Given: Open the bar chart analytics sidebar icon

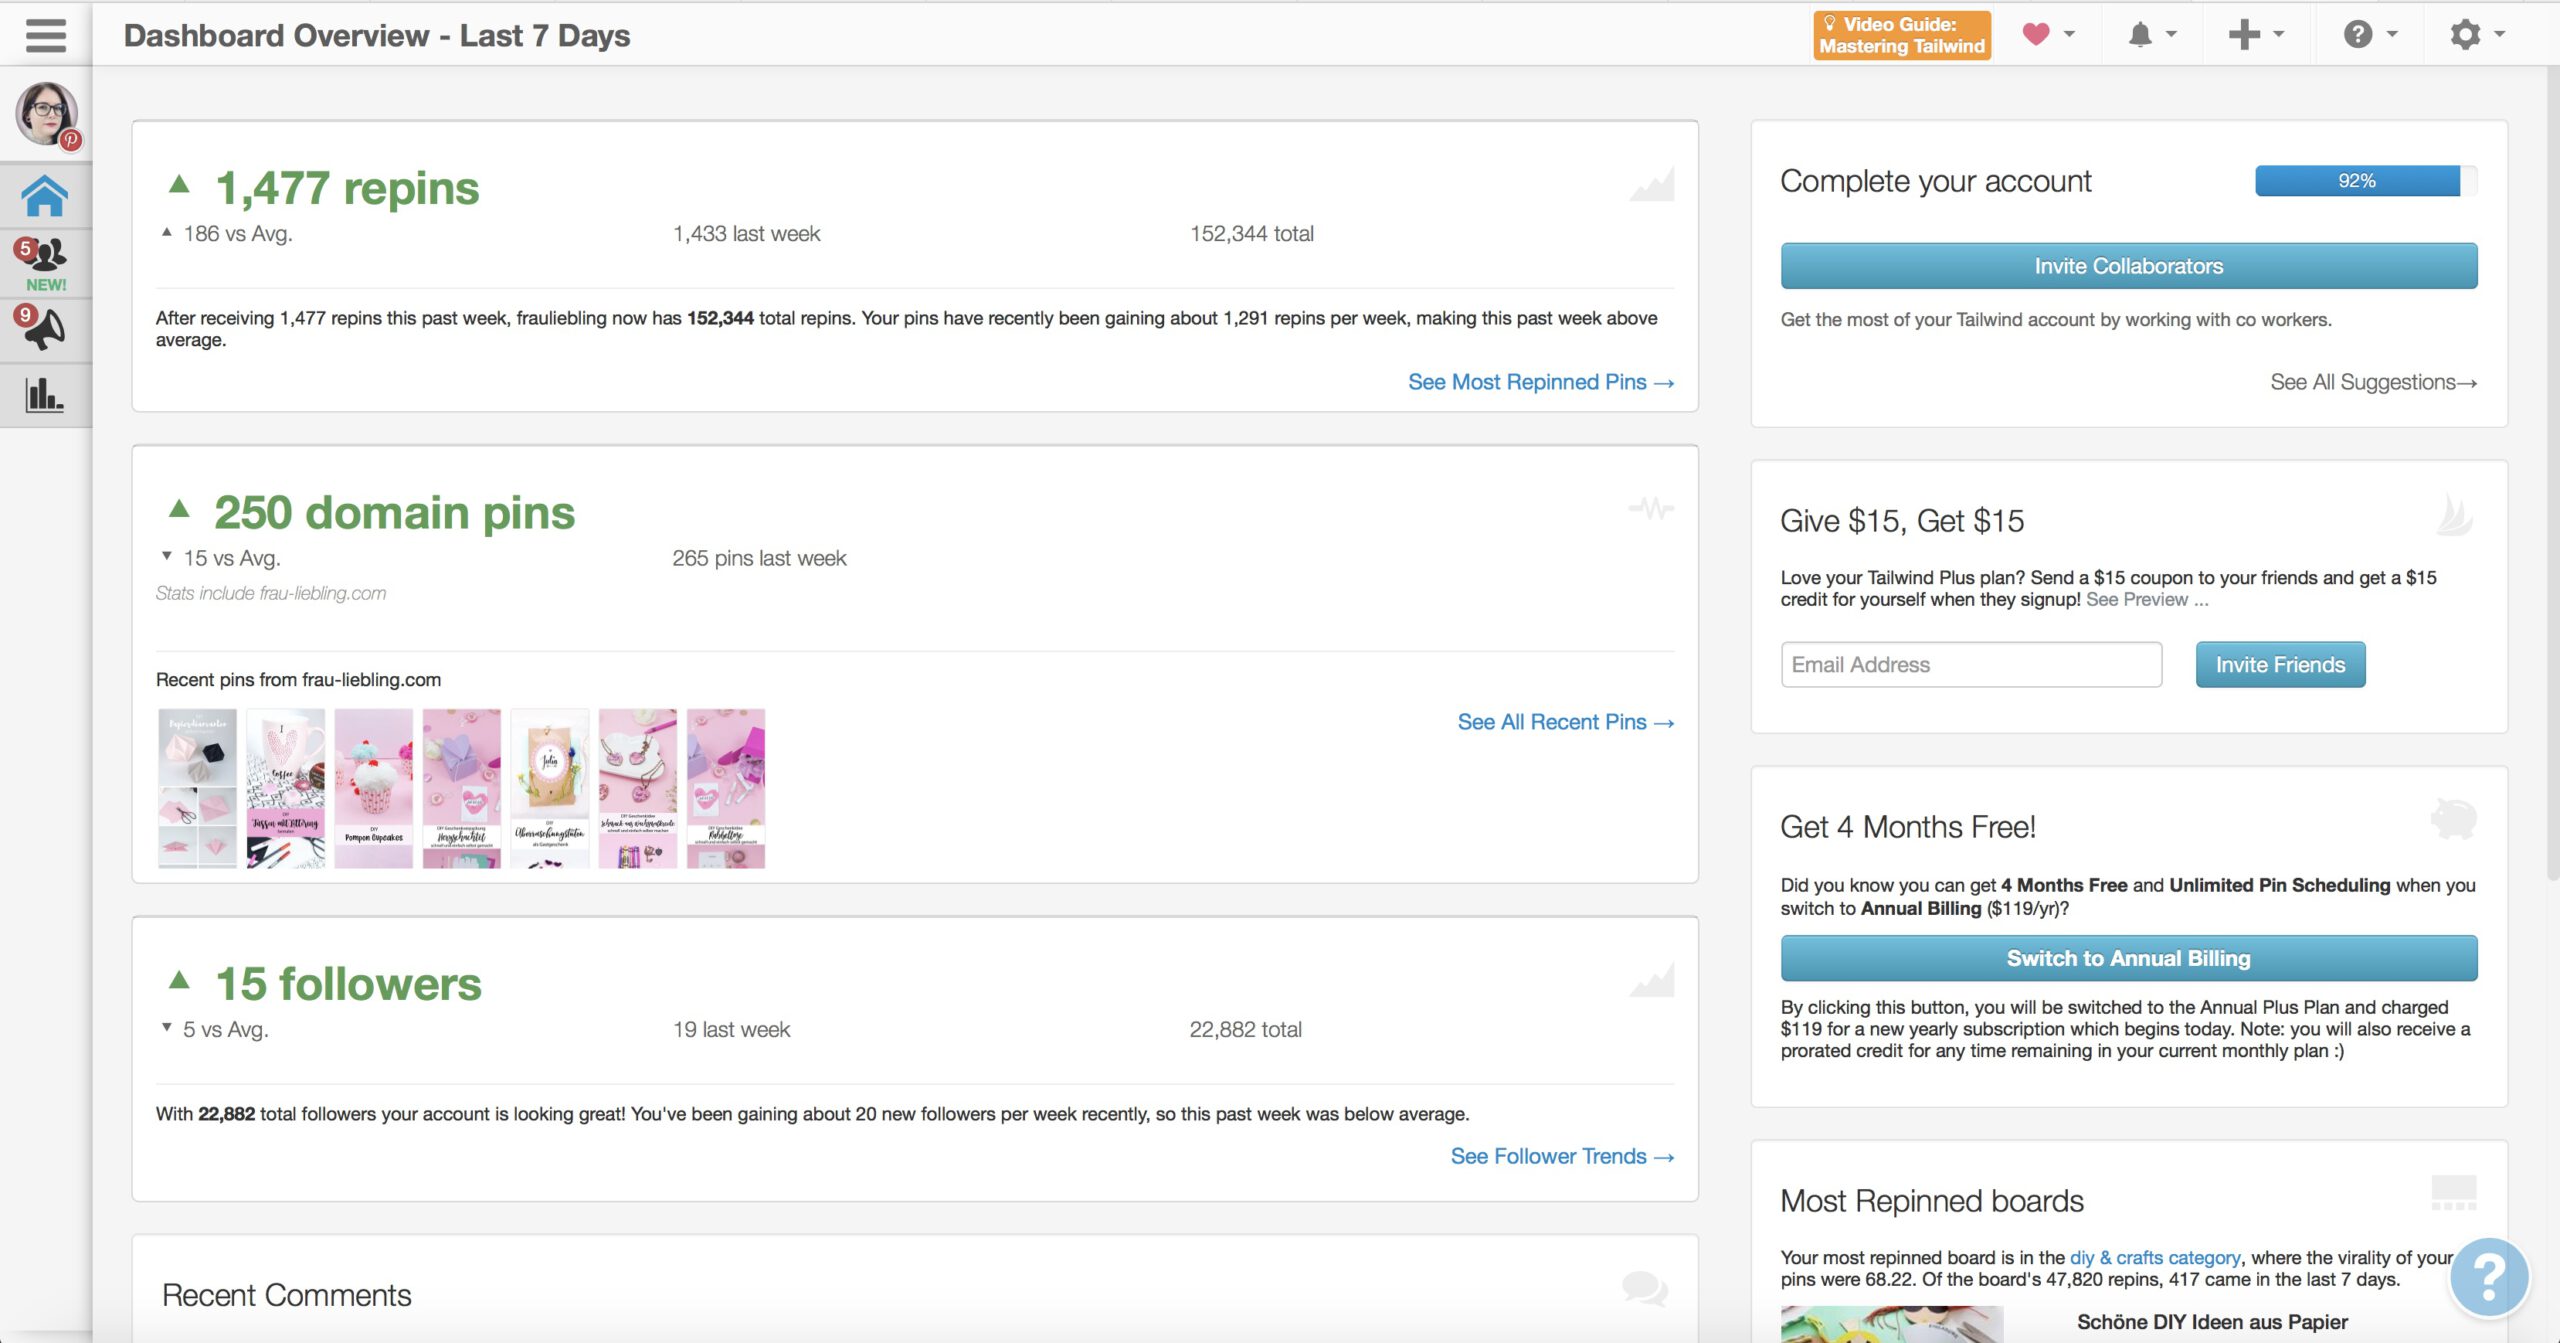Looking at the screenshot, I should coord(45,394).
